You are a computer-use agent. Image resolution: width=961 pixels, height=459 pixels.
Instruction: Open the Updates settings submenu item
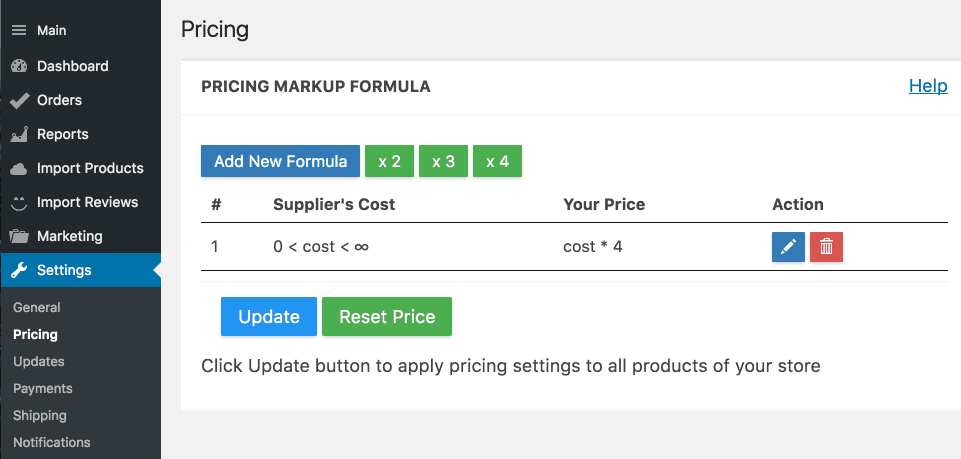39,361
